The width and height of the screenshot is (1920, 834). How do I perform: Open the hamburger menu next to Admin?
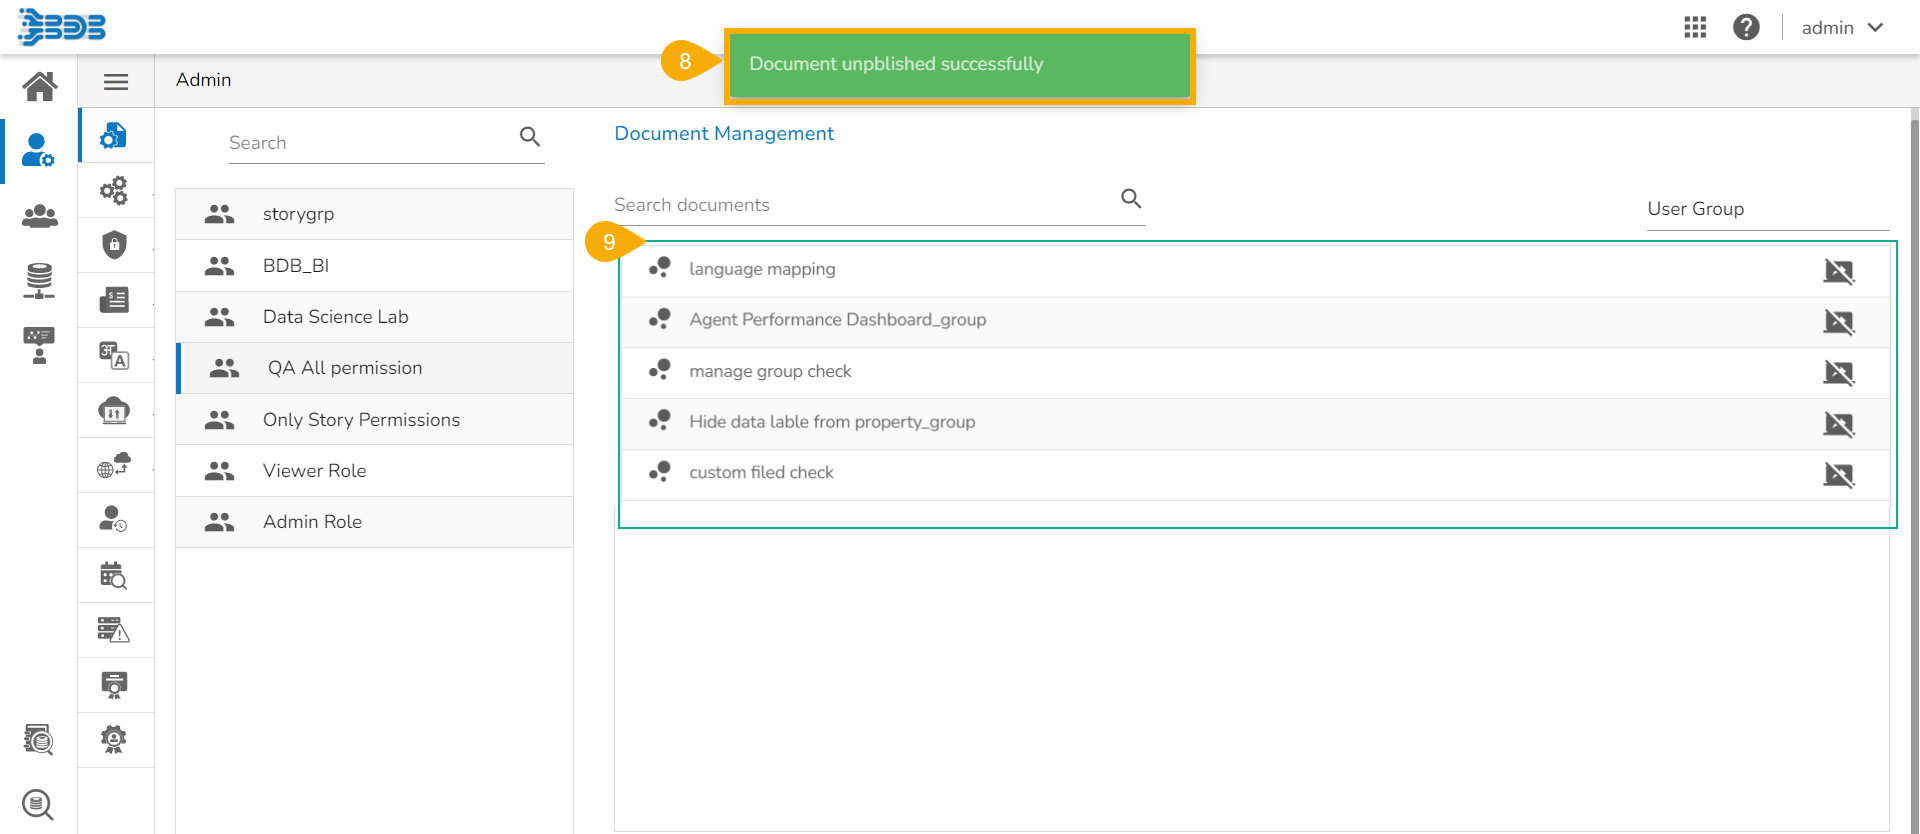[x=116, y=82]
